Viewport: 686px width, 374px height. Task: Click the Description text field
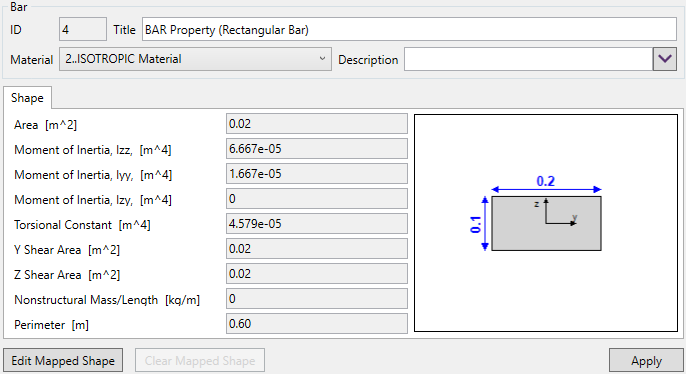(x=528, y=59)
